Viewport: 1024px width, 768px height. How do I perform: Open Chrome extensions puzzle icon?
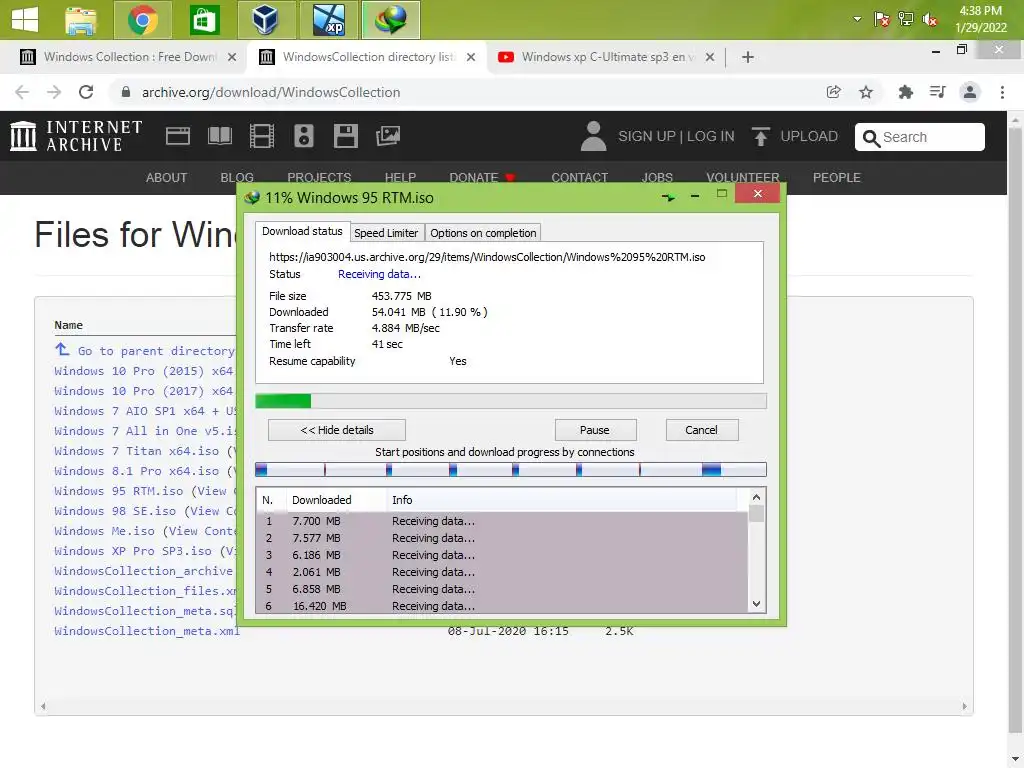(905, 92)
